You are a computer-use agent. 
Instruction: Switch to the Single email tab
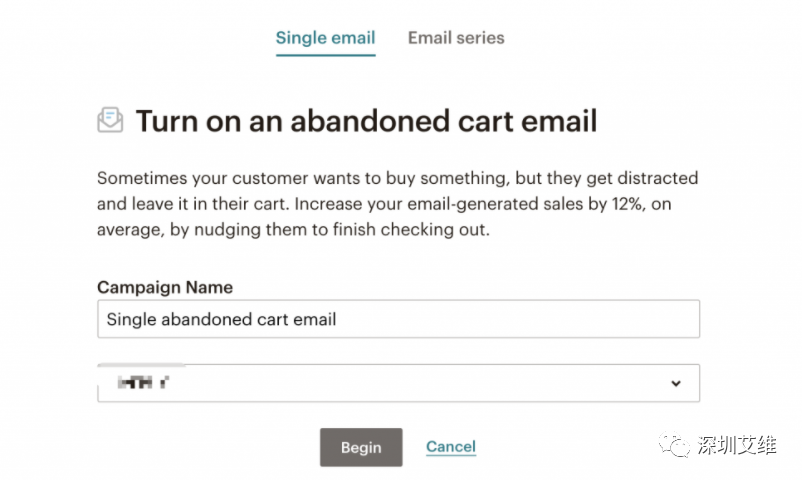pos(325,39)
